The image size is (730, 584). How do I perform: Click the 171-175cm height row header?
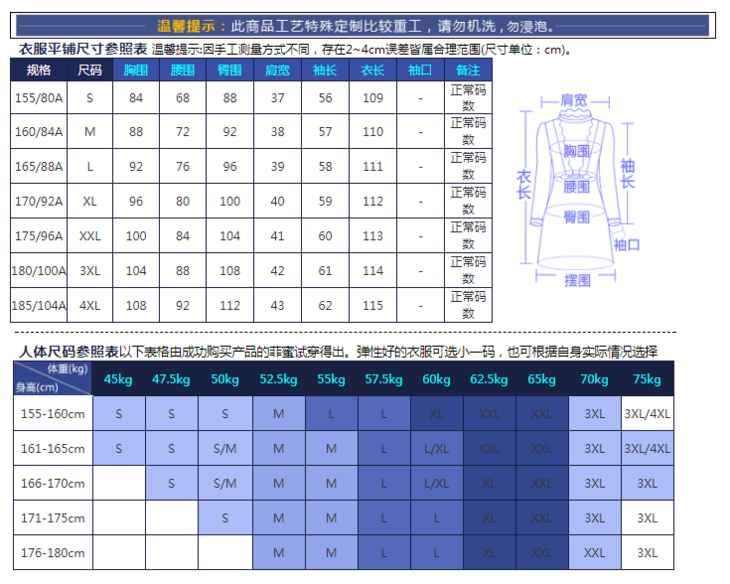pyautogui.click(x=53, y=518)
